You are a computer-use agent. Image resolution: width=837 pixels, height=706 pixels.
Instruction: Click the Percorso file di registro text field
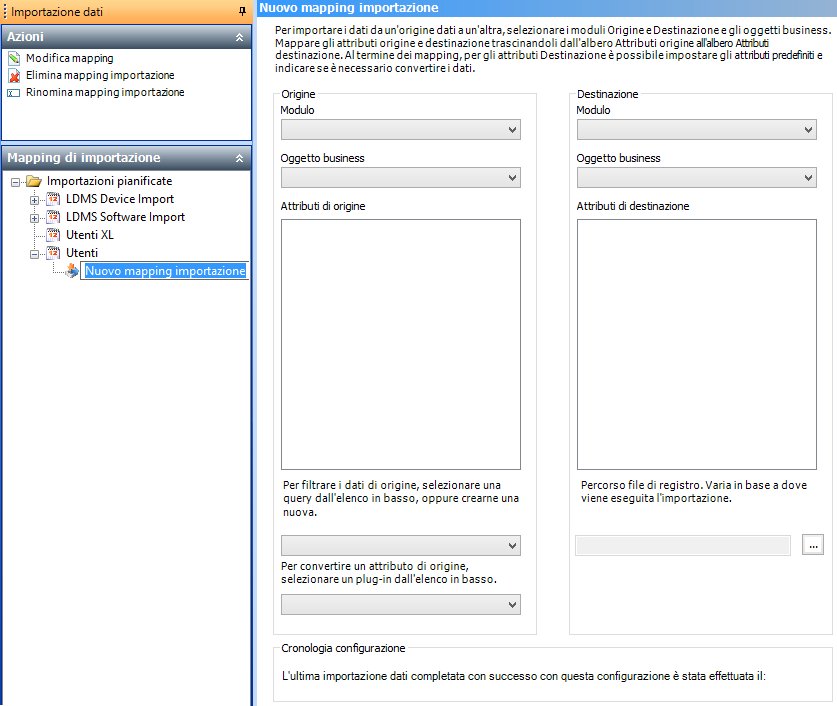[683, 545]
